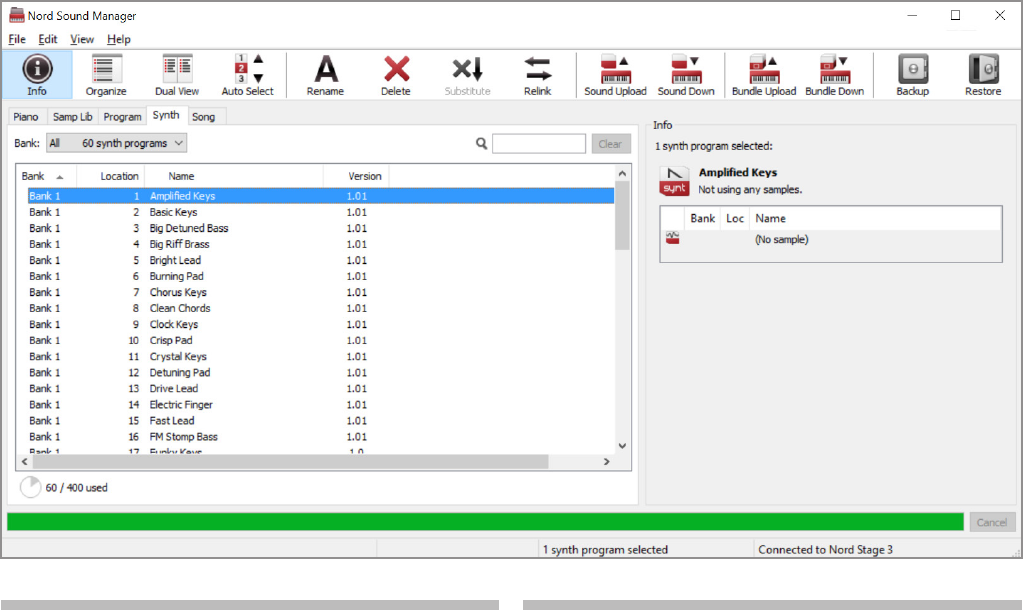The image size is (1023, 610).
Task: Select the Synth tab
Action: 166,115
